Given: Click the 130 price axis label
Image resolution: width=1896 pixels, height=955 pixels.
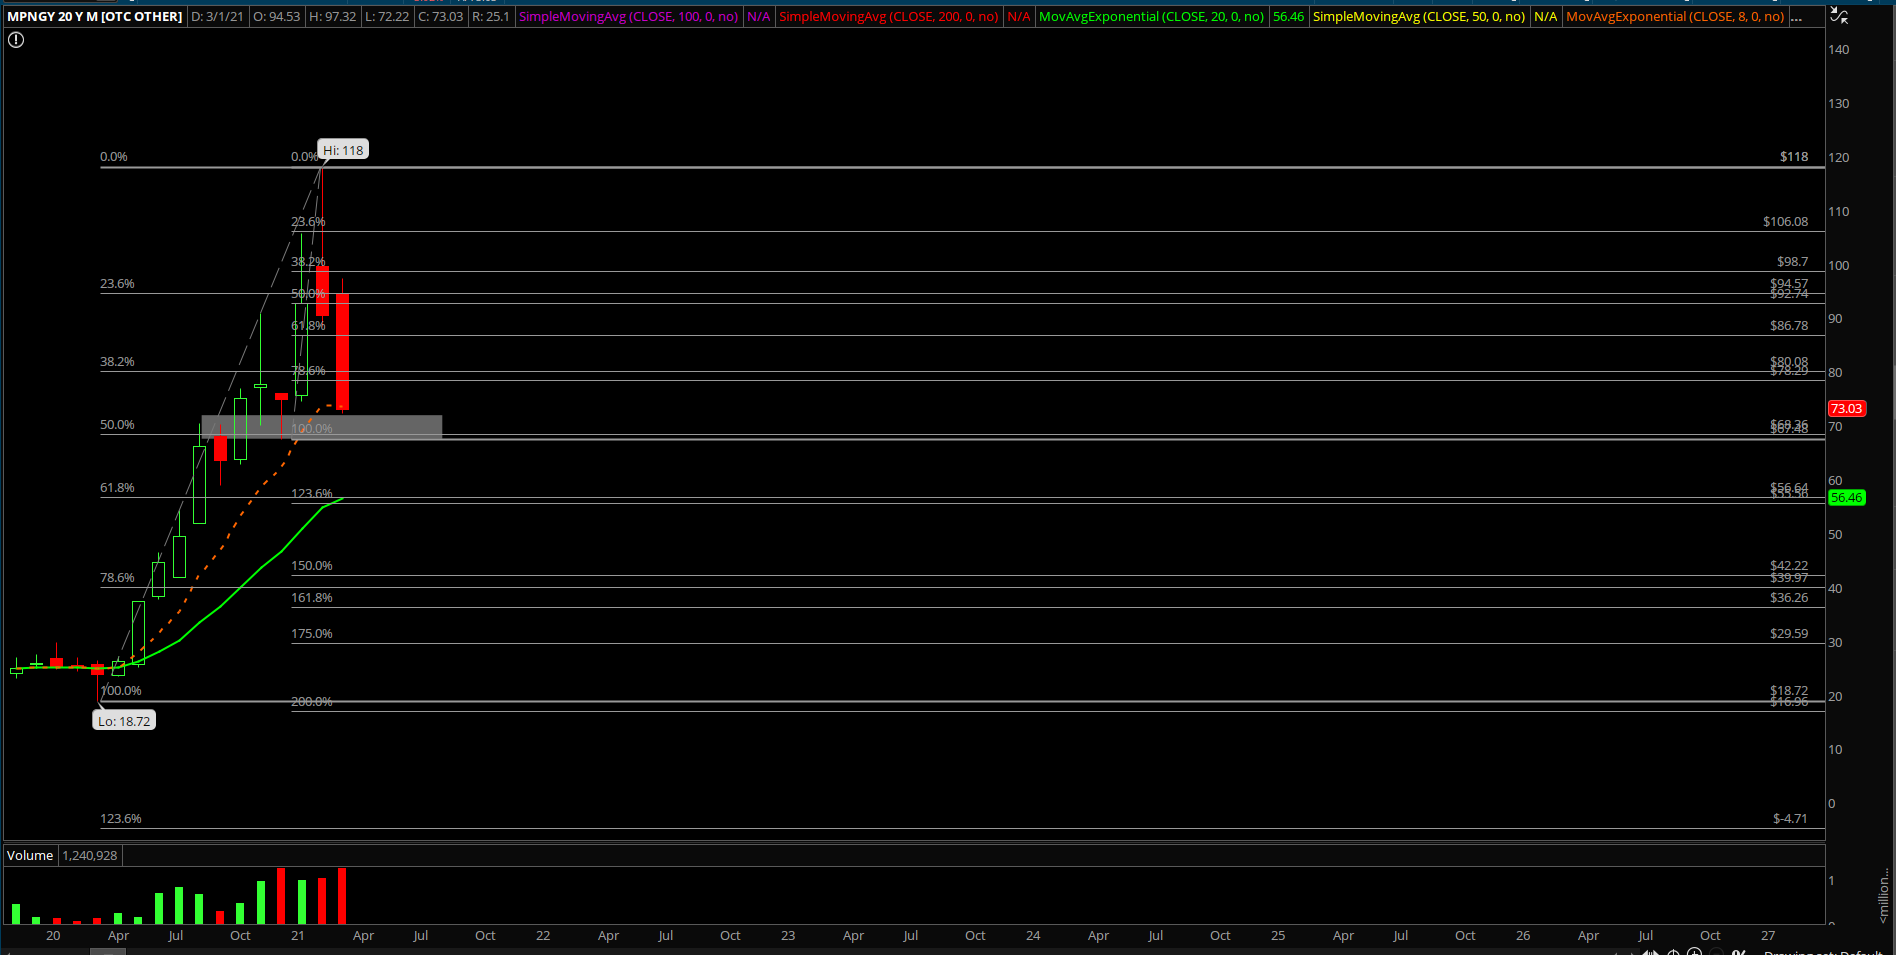Looking at the screenshot, I should (1838, 104).
